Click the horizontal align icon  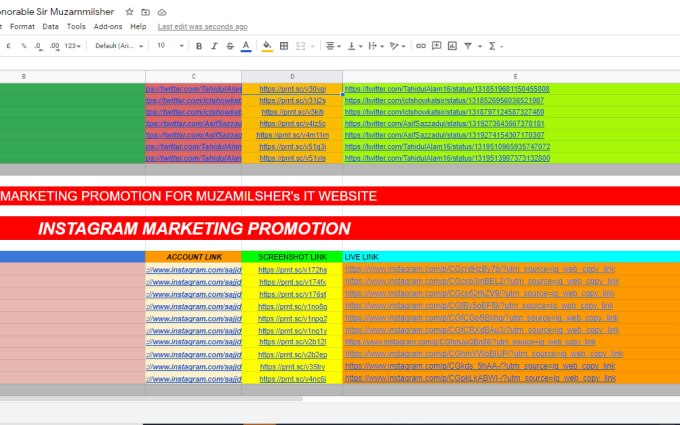click(330, 46)
